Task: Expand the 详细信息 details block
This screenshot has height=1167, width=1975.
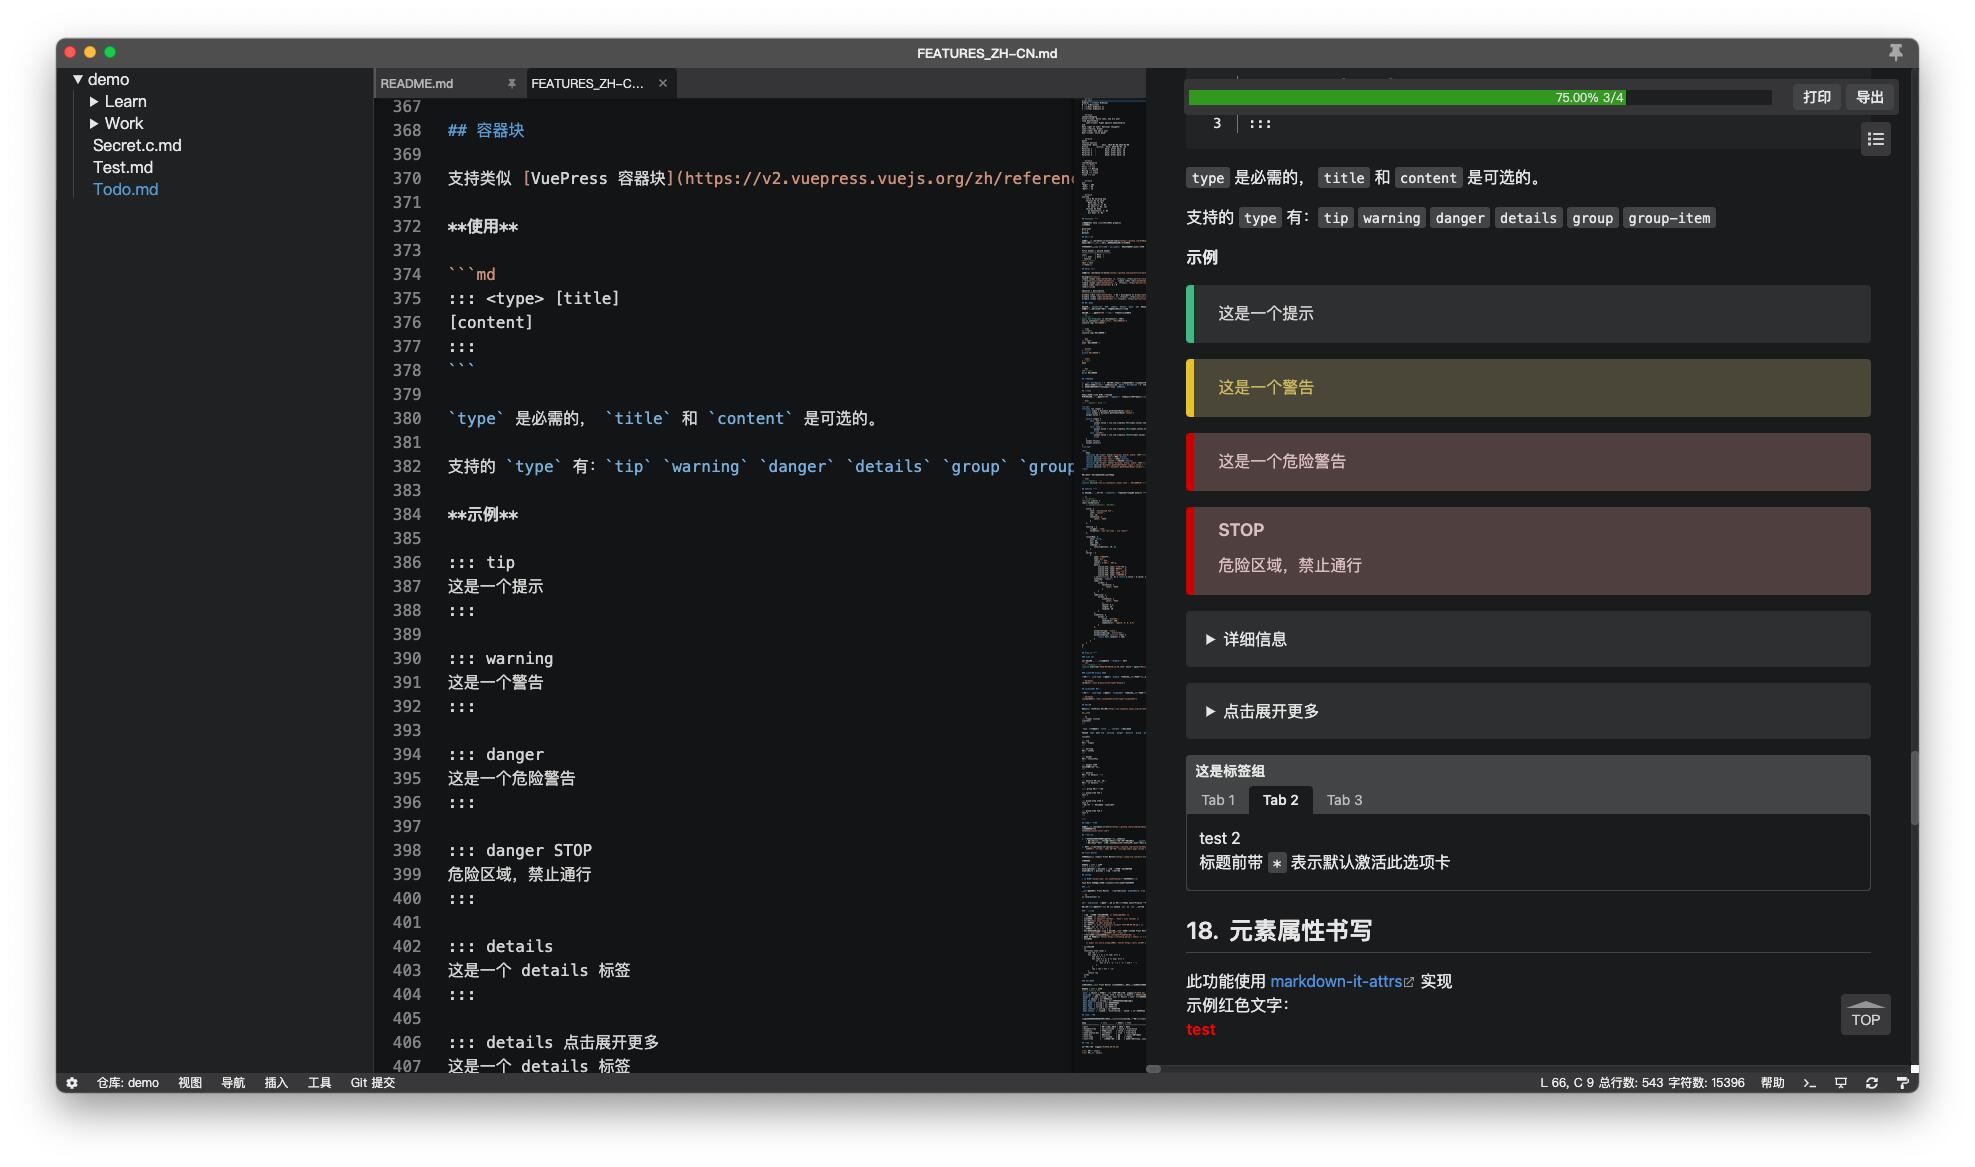Action: 1527,639
